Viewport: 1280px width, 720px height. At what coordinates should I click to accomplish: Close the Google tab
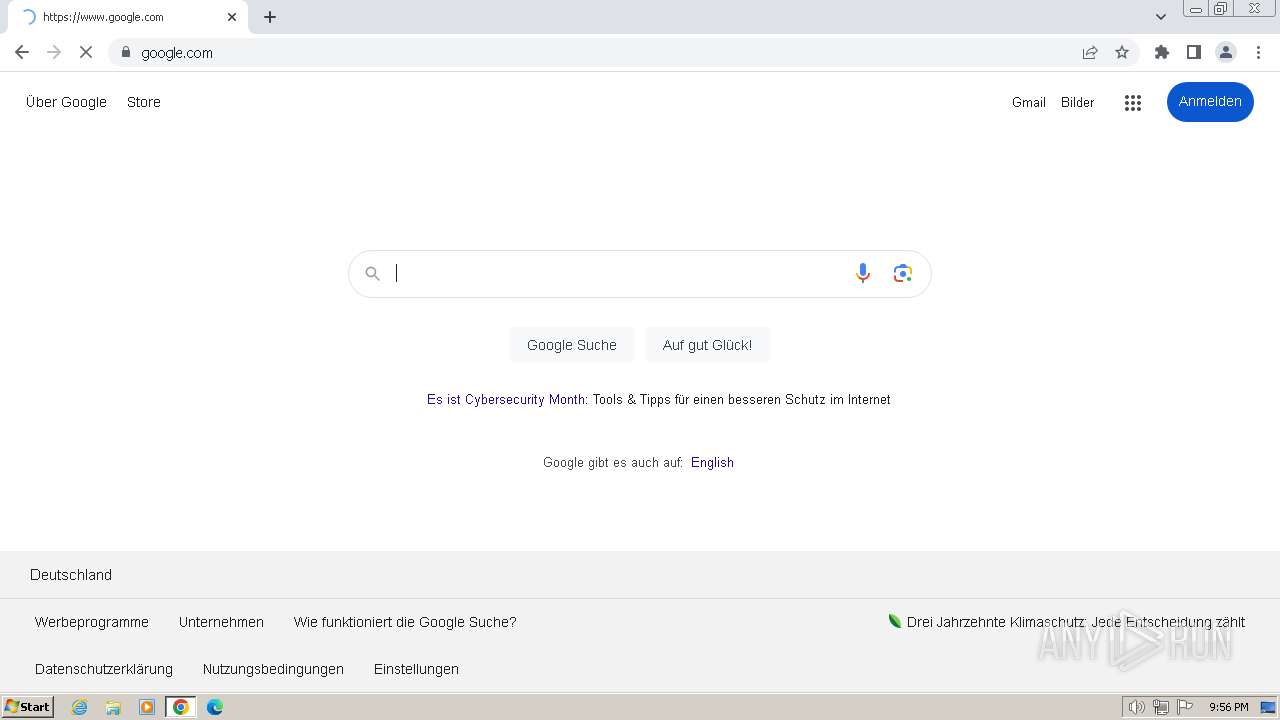(232, 17)
